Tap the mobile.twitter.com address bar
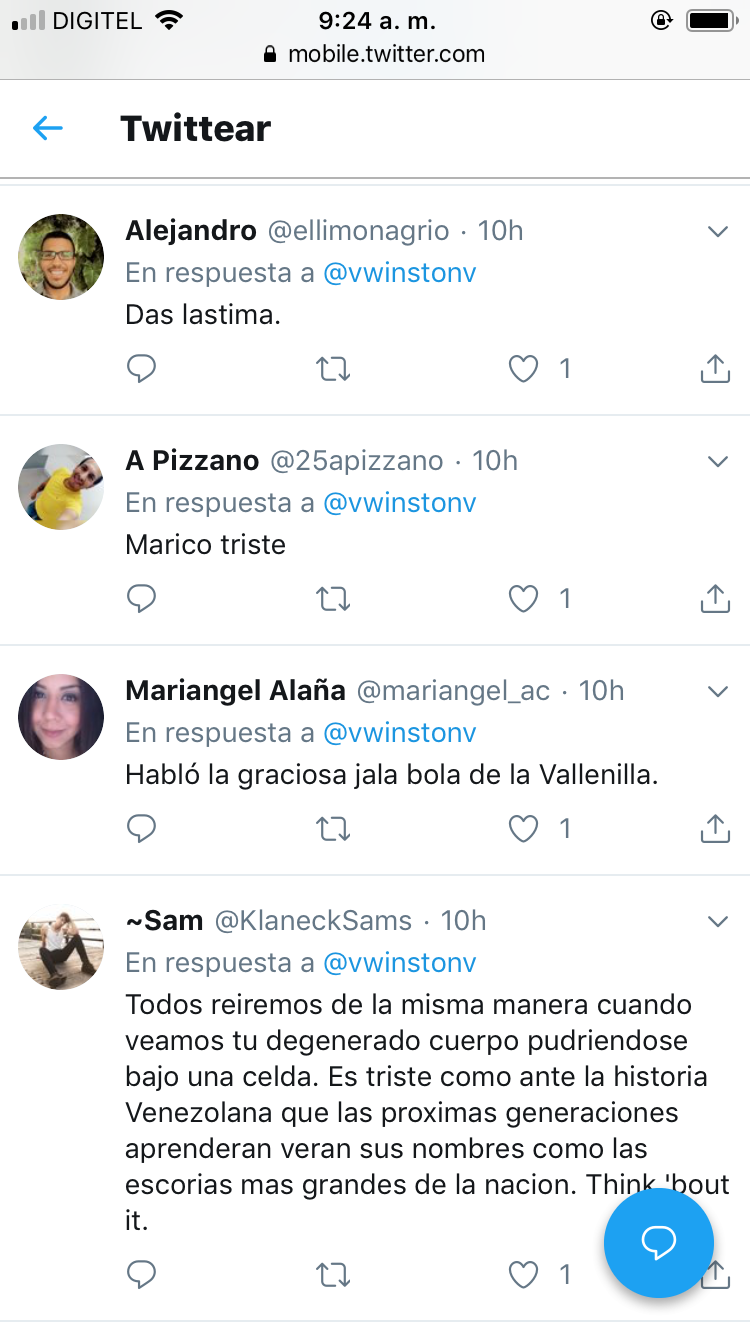The image size is (750, 1334). click(375, 54)
